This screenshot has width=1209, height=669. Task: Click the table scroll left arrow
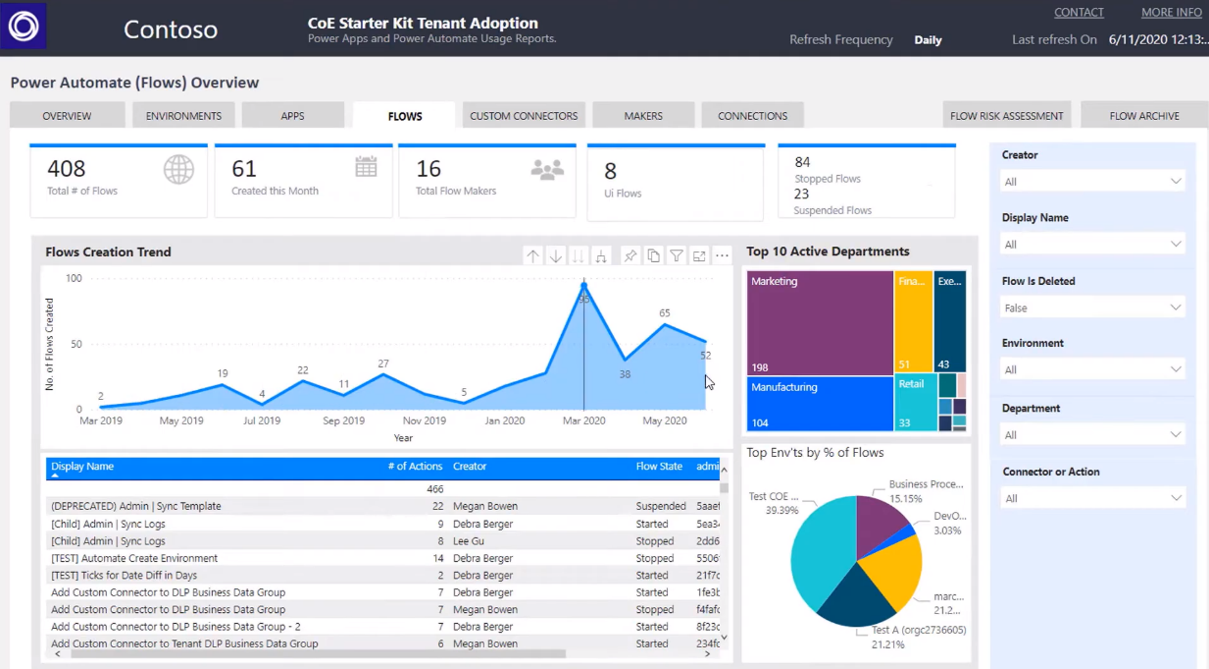[x=57, y=654]
